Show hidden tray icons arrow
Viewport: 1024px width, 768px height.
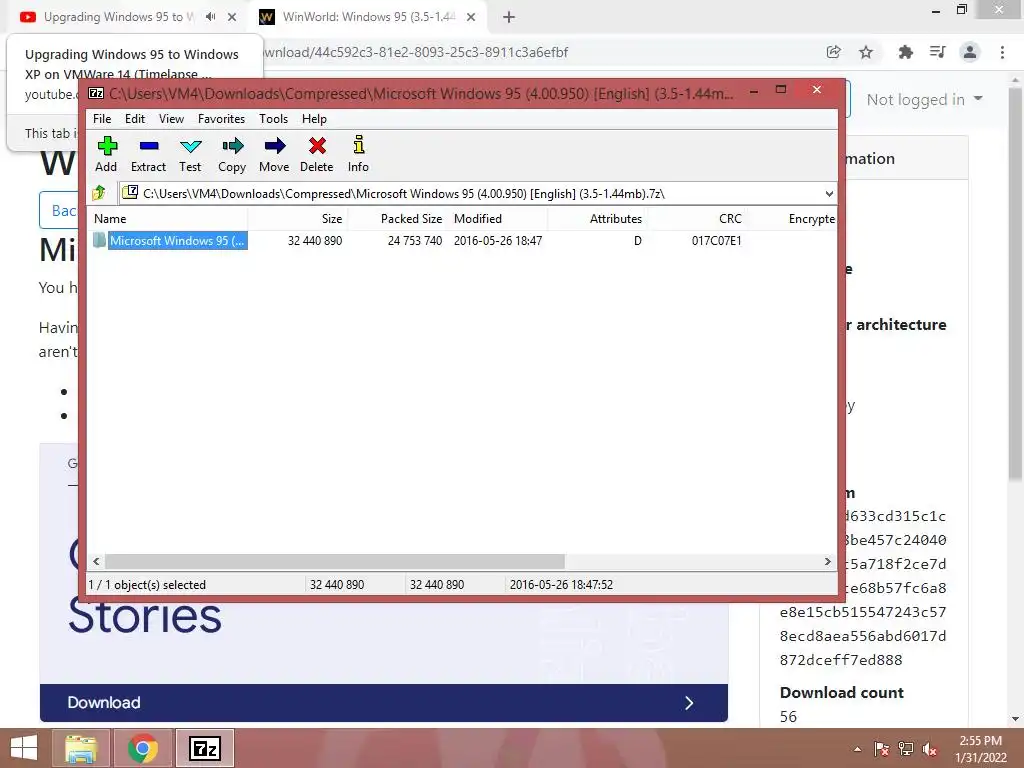[x=857, y=749]
